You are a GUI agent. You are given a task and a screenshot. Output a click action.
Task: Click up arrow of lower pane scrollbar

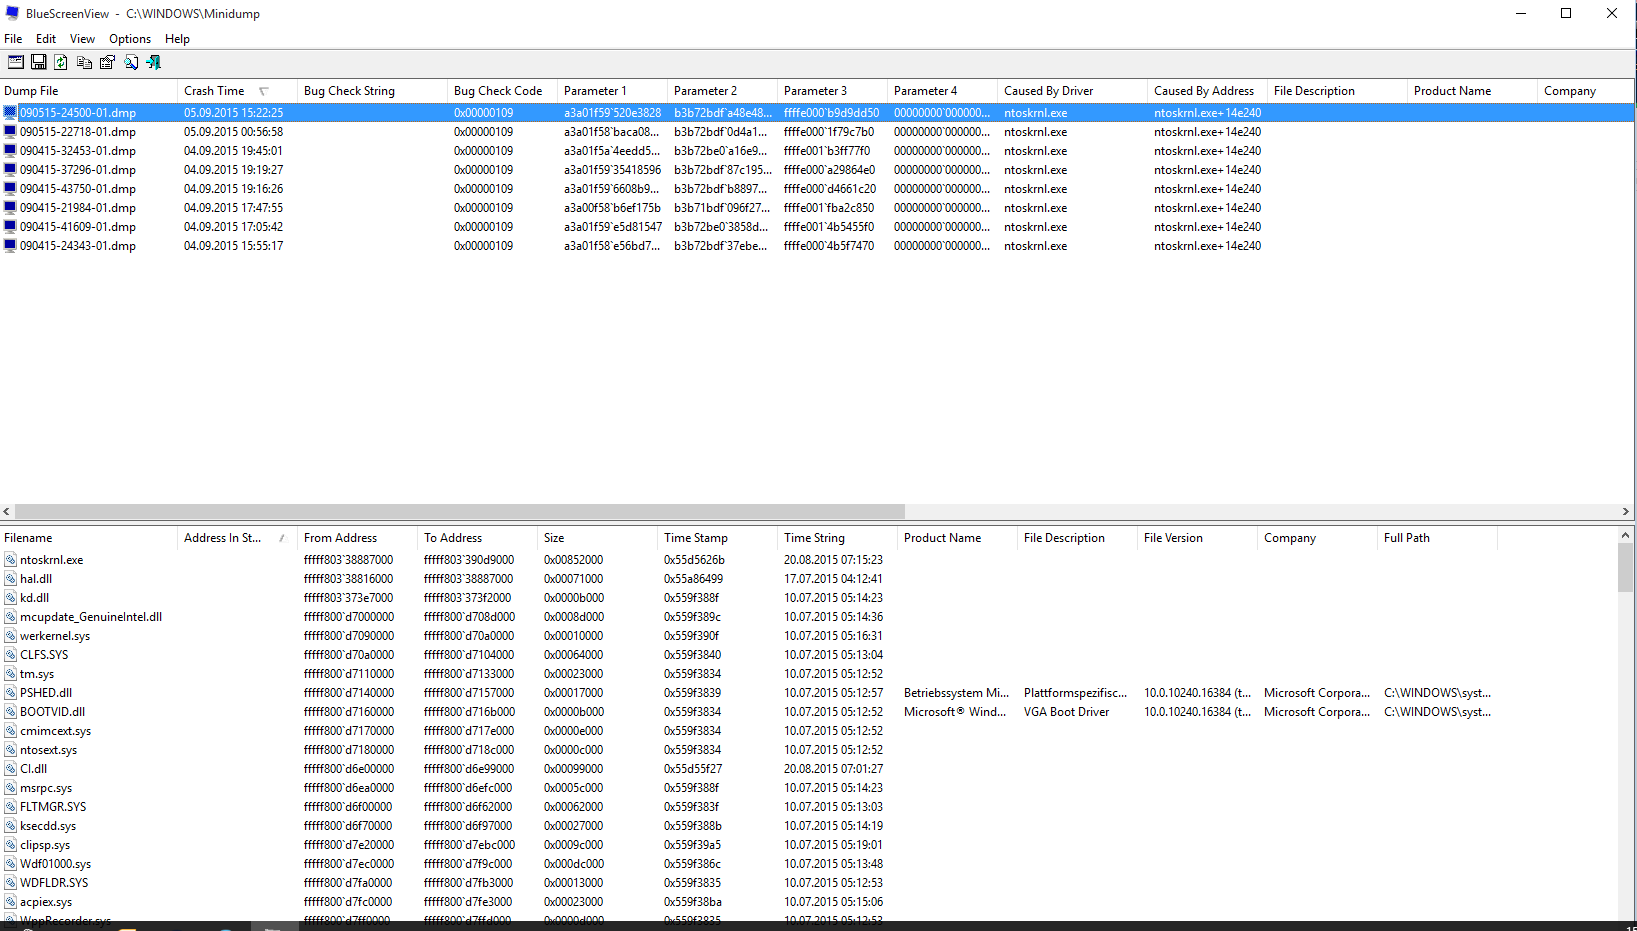click(1626, 536)
